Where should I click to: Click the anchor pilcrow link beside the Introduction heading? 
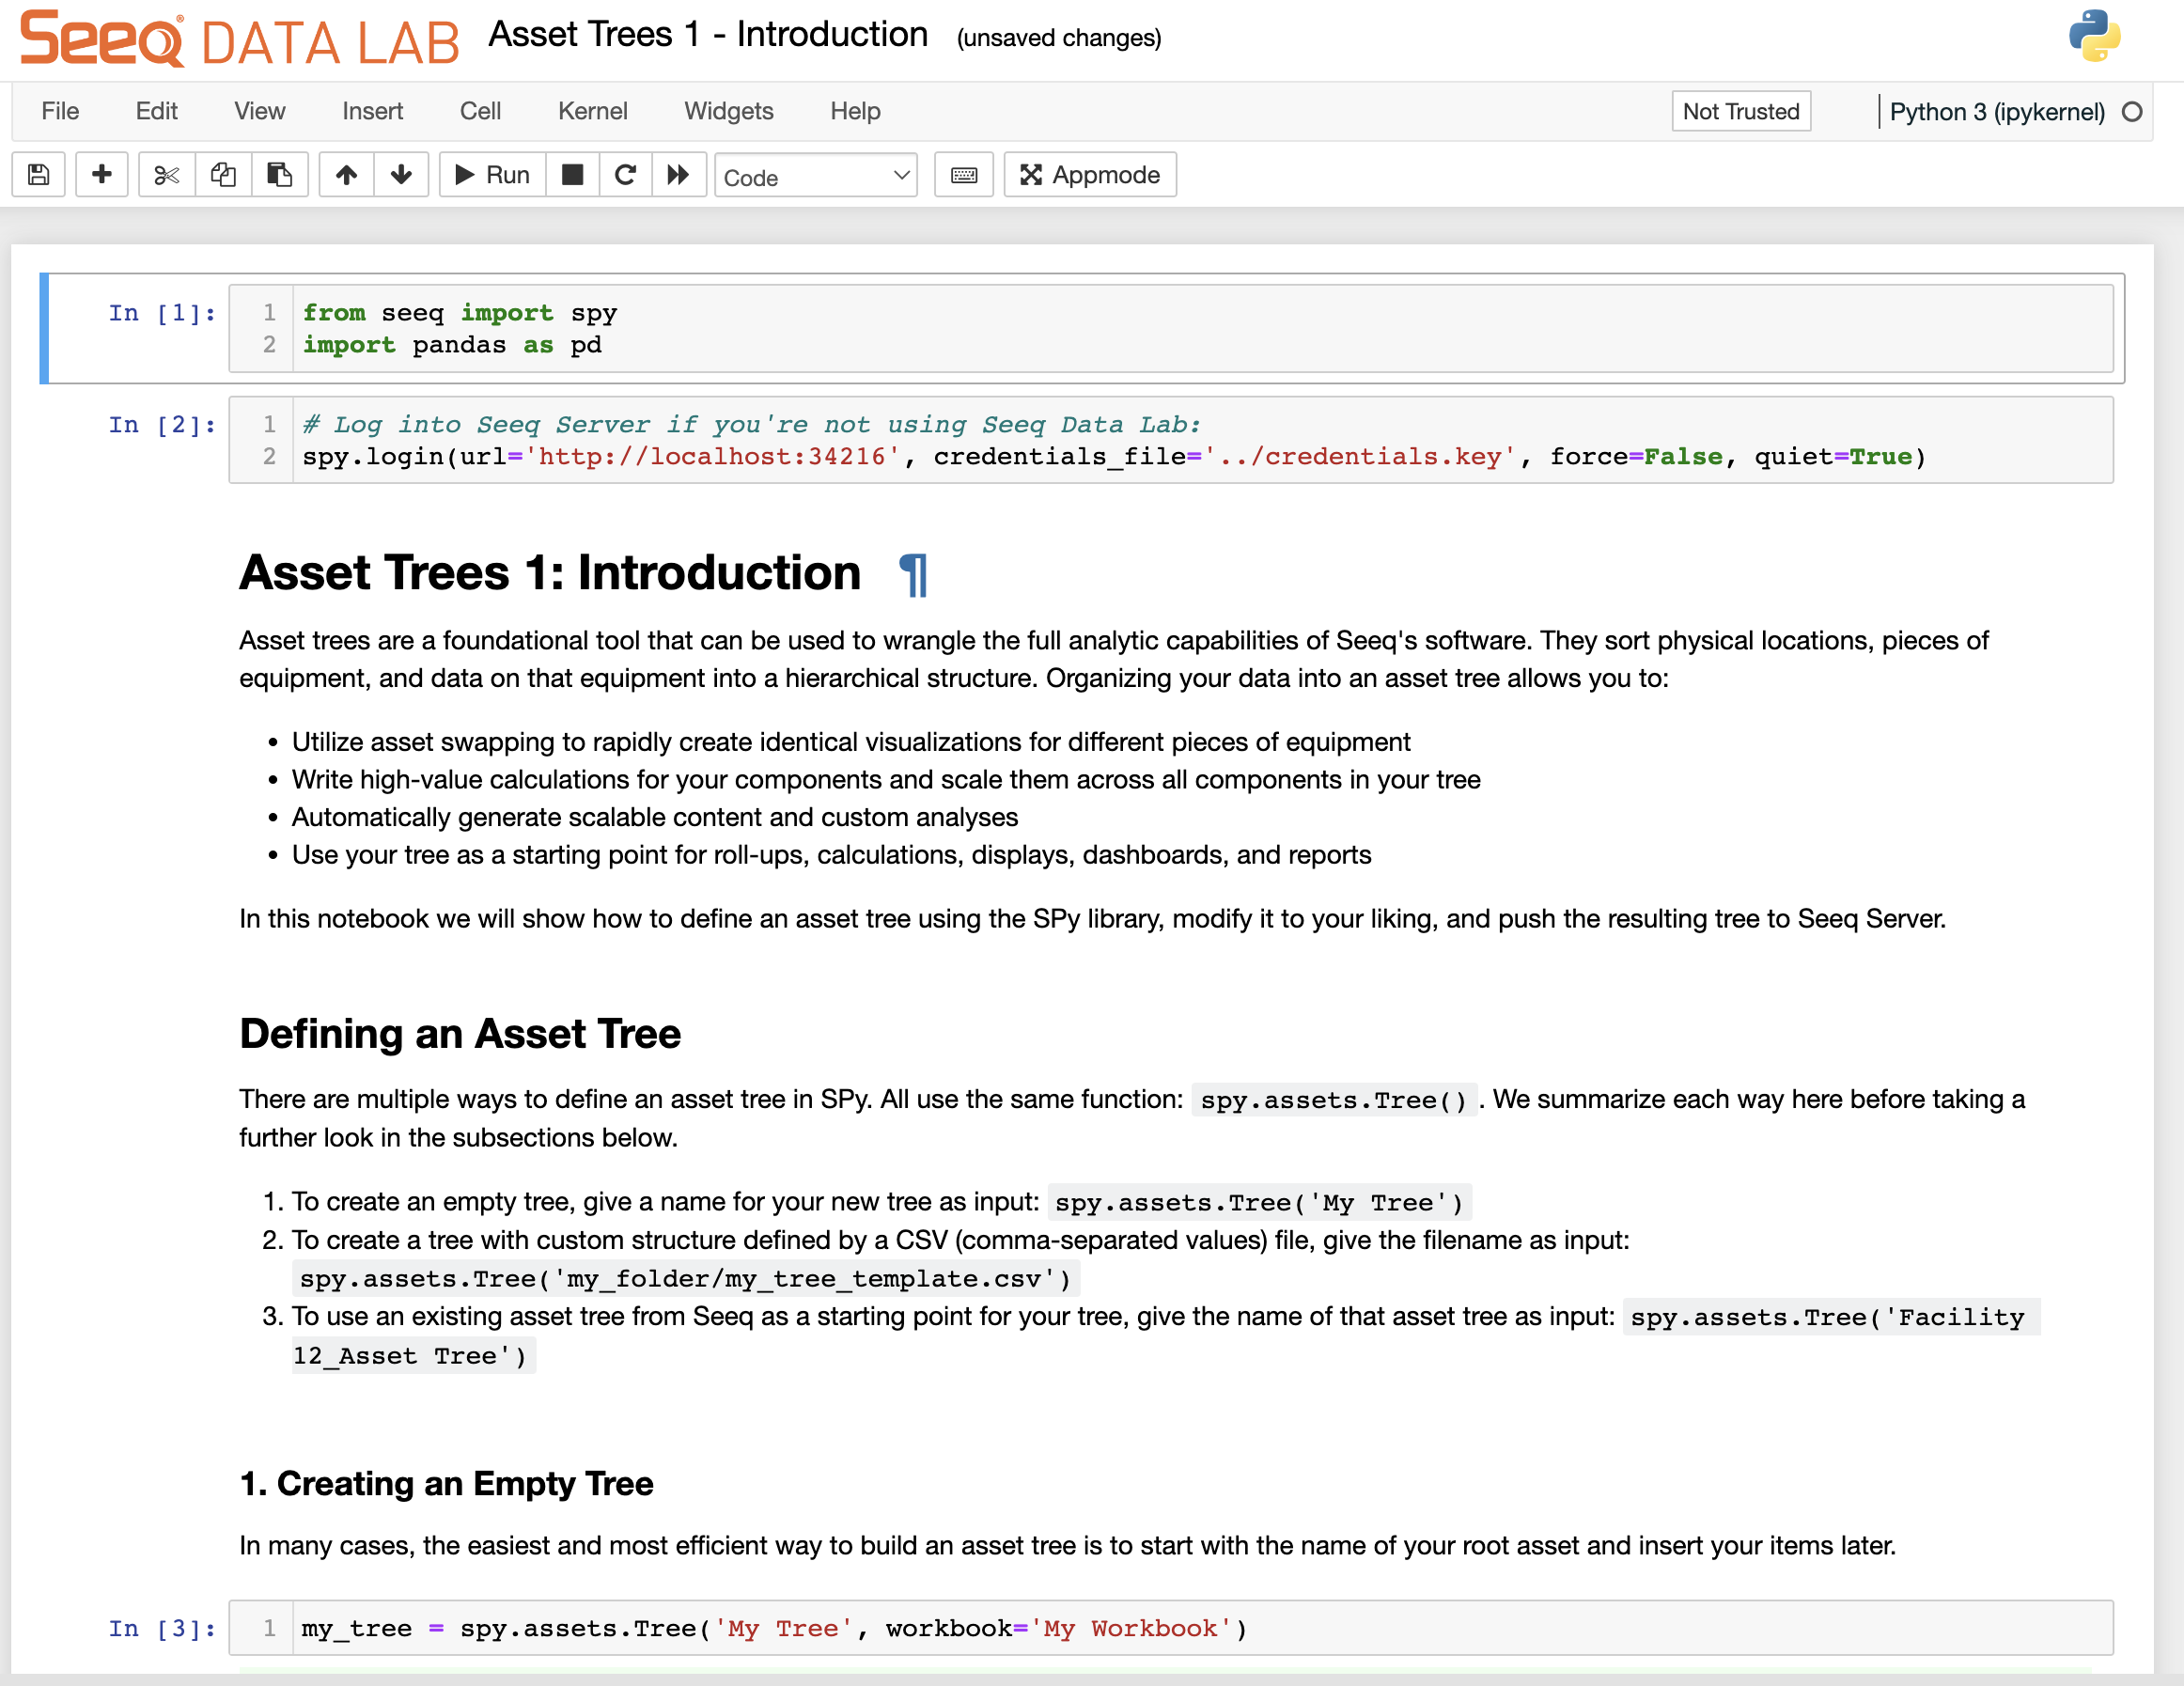point(913,575)
